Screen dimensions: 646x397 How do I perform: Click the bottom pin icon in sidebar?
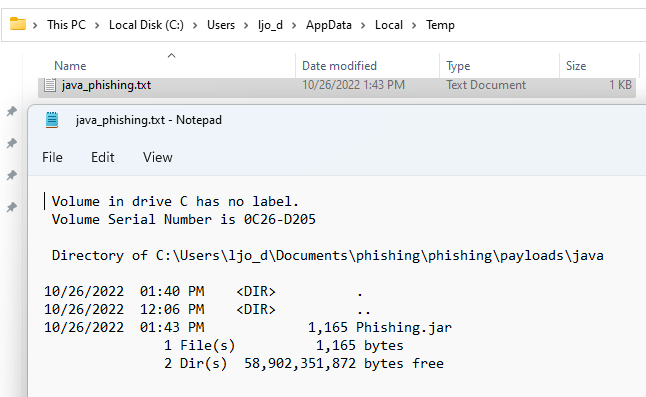[x=12, y=207]
